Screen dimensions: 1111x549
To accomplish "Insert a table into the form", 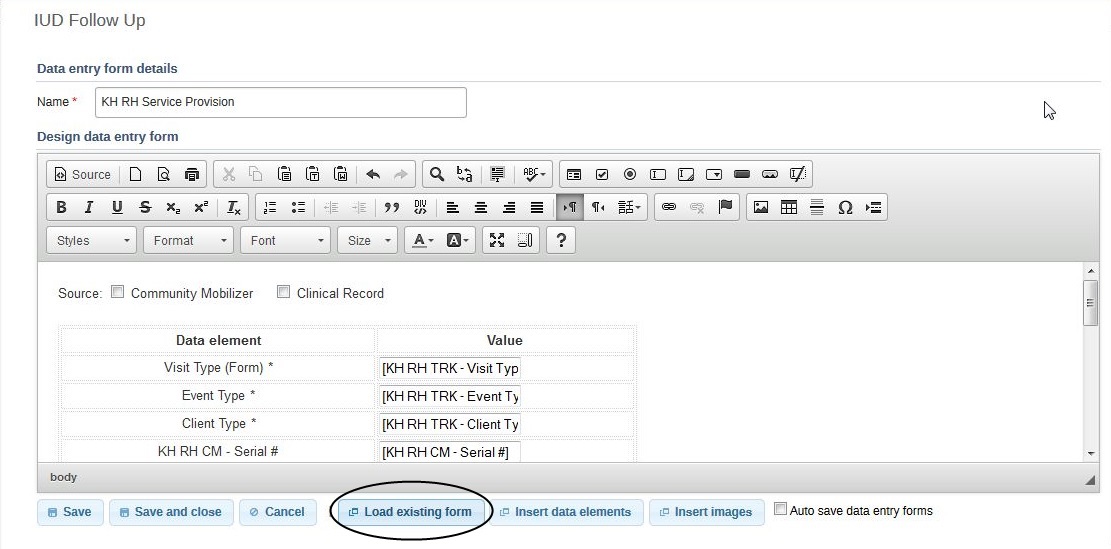I will pyautogui.click(x=789, y=207).
